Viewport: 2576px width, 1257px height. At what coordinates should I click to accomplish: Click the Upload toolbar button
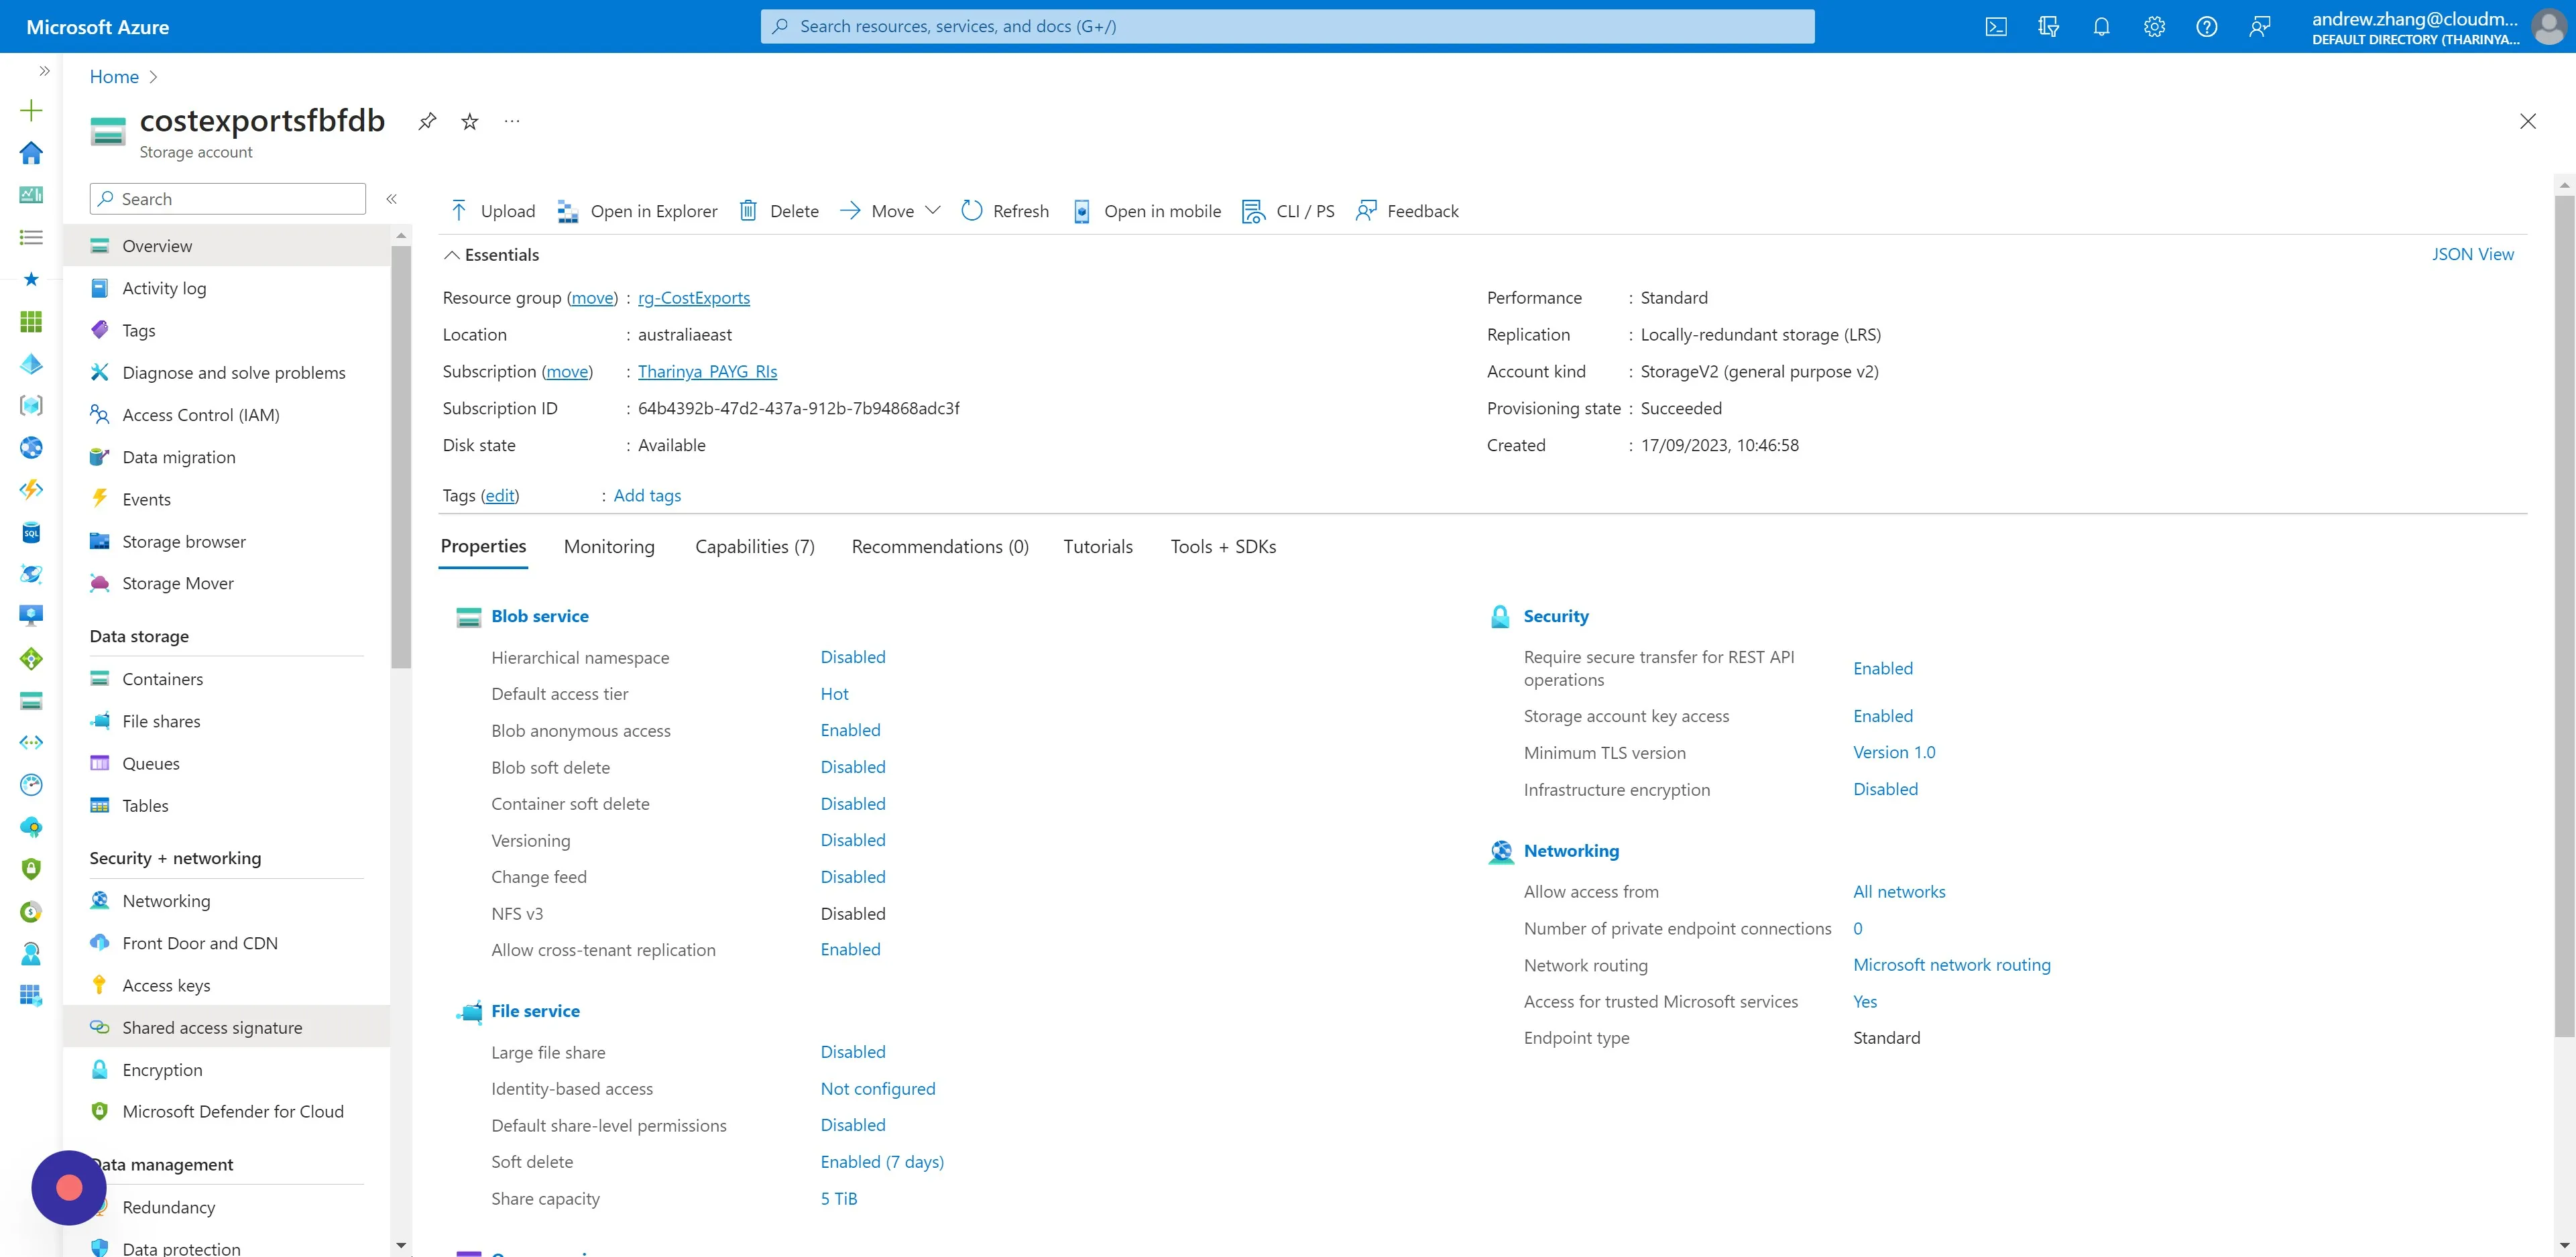(x=493, y=211)
